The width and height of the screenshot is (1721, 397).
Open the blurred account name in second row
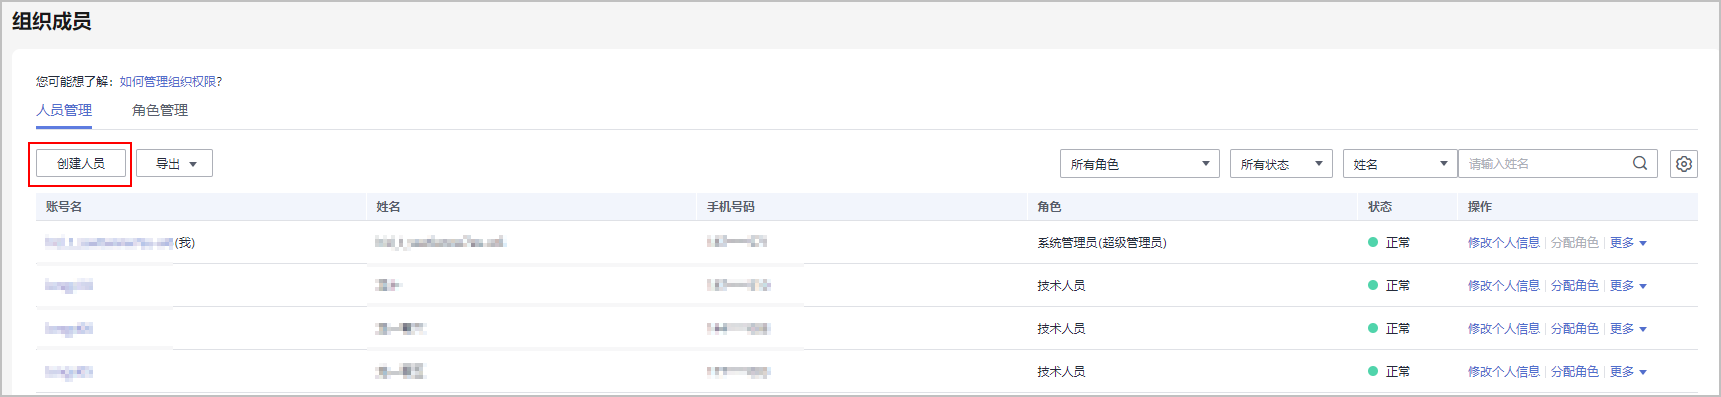tap(69, 286)
